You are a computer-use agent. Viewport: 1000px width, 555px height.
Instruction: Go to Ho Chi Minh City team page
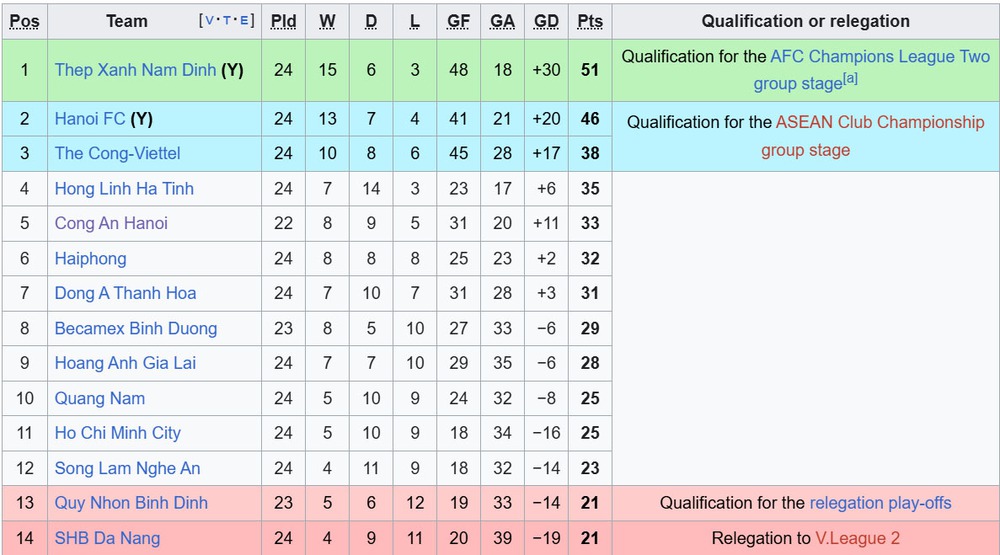coord(117,434)
